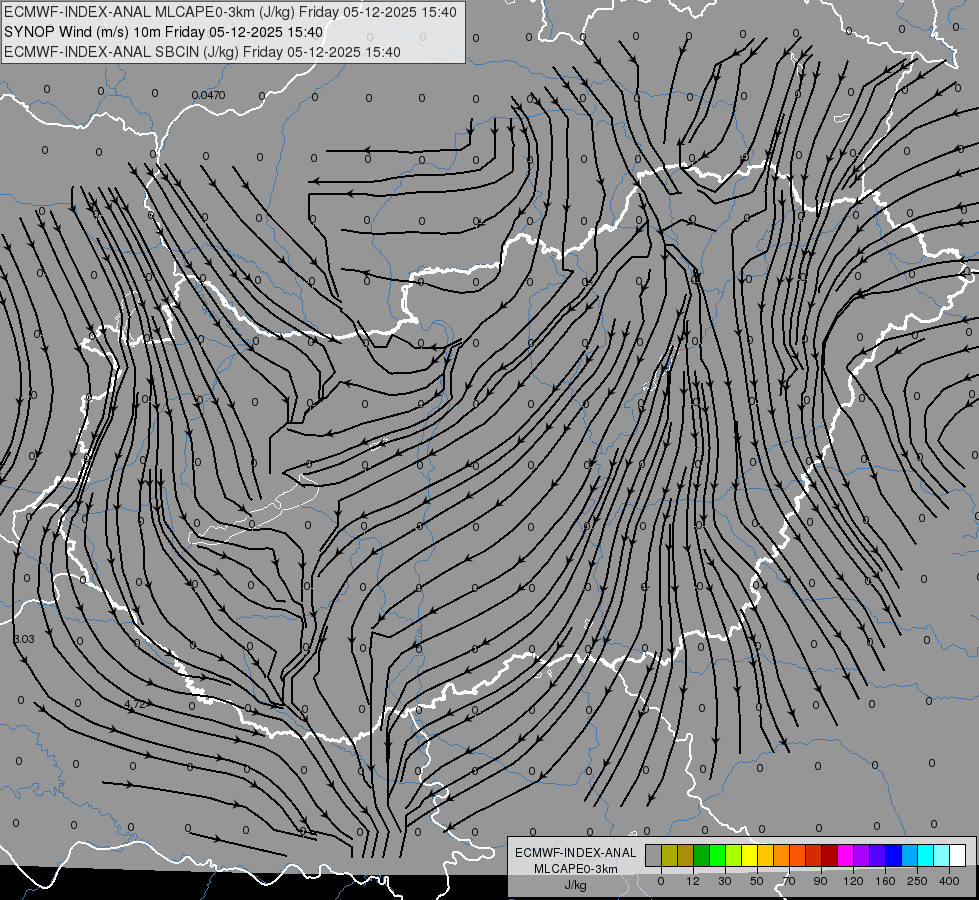
Task: Click the legend tick label 50
Action: [757, 881]
